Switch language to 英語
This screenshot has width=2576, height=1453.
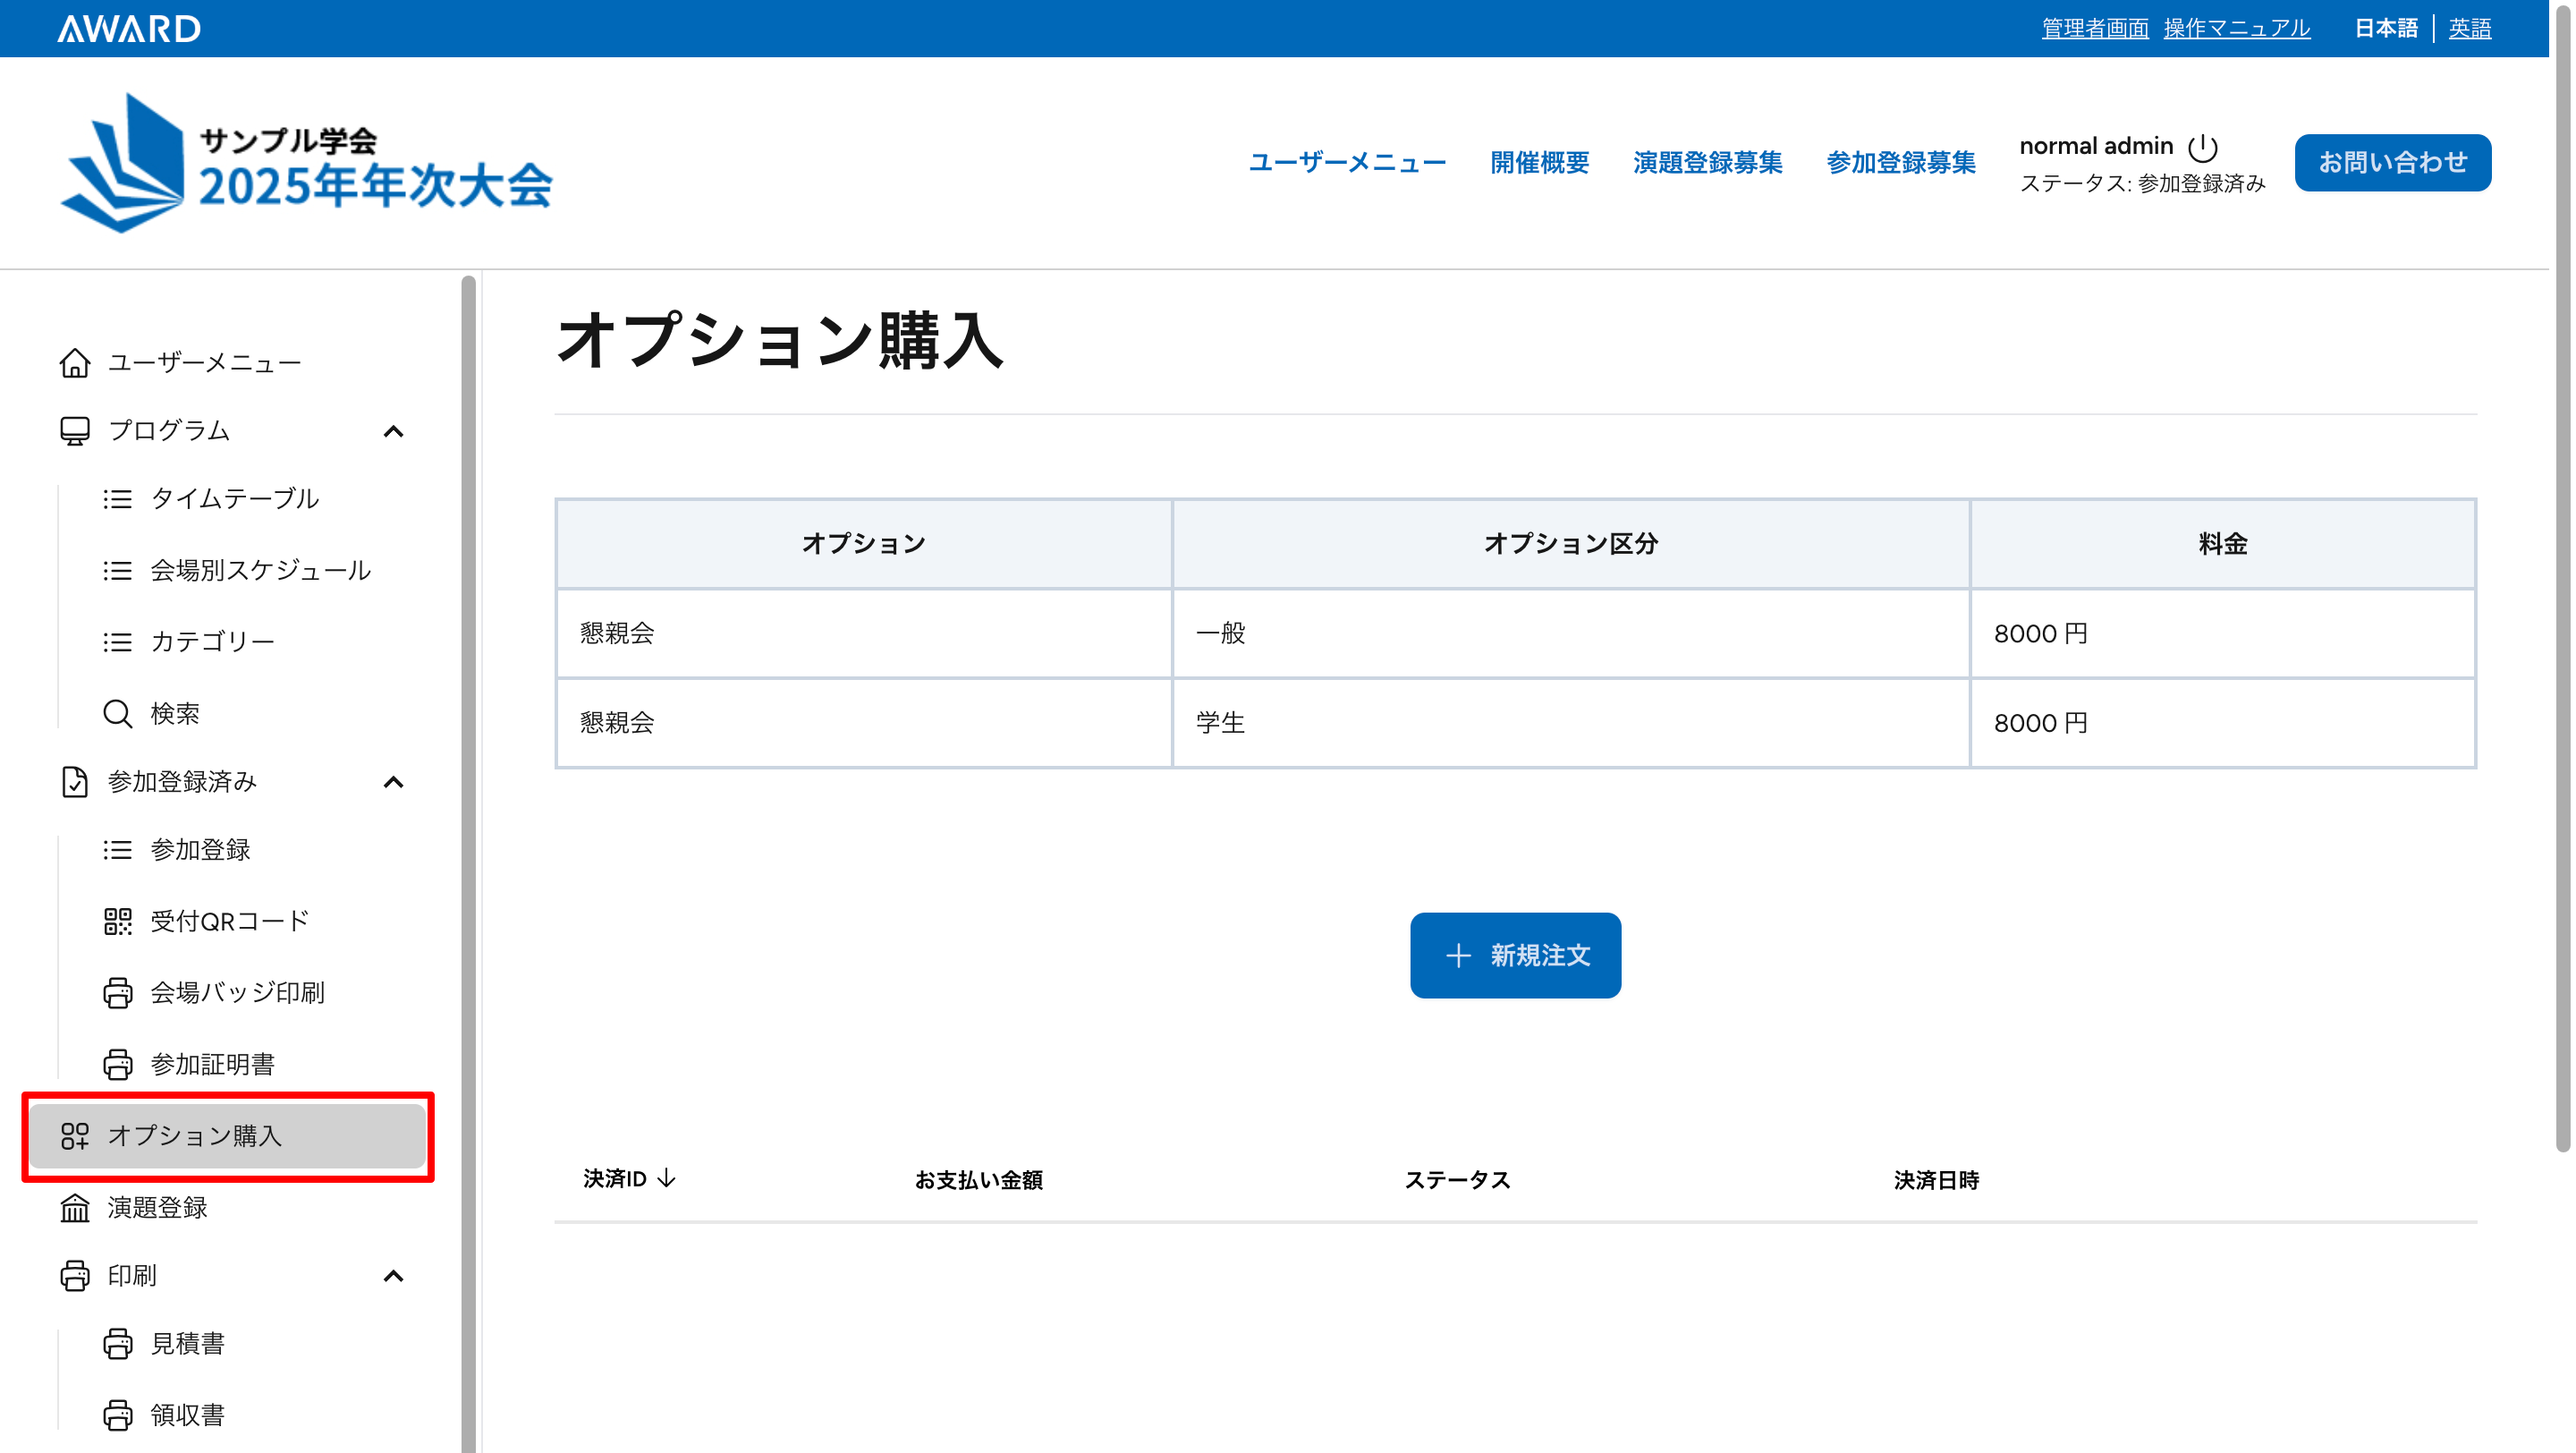click(x=2469, y=28)
